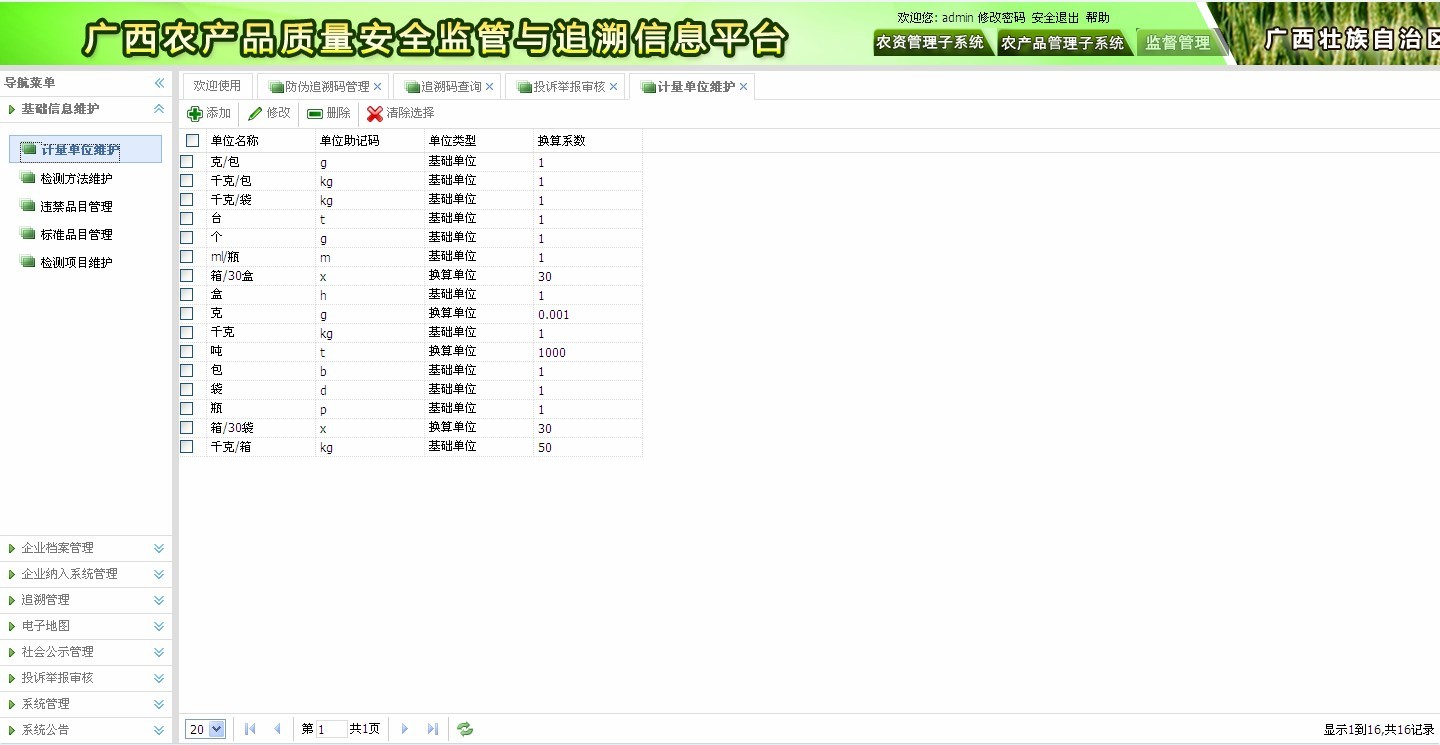Click the first page arrow icon
This screenshot has width=1440, height=745.
pyautogui.click(x=249, y=729)
